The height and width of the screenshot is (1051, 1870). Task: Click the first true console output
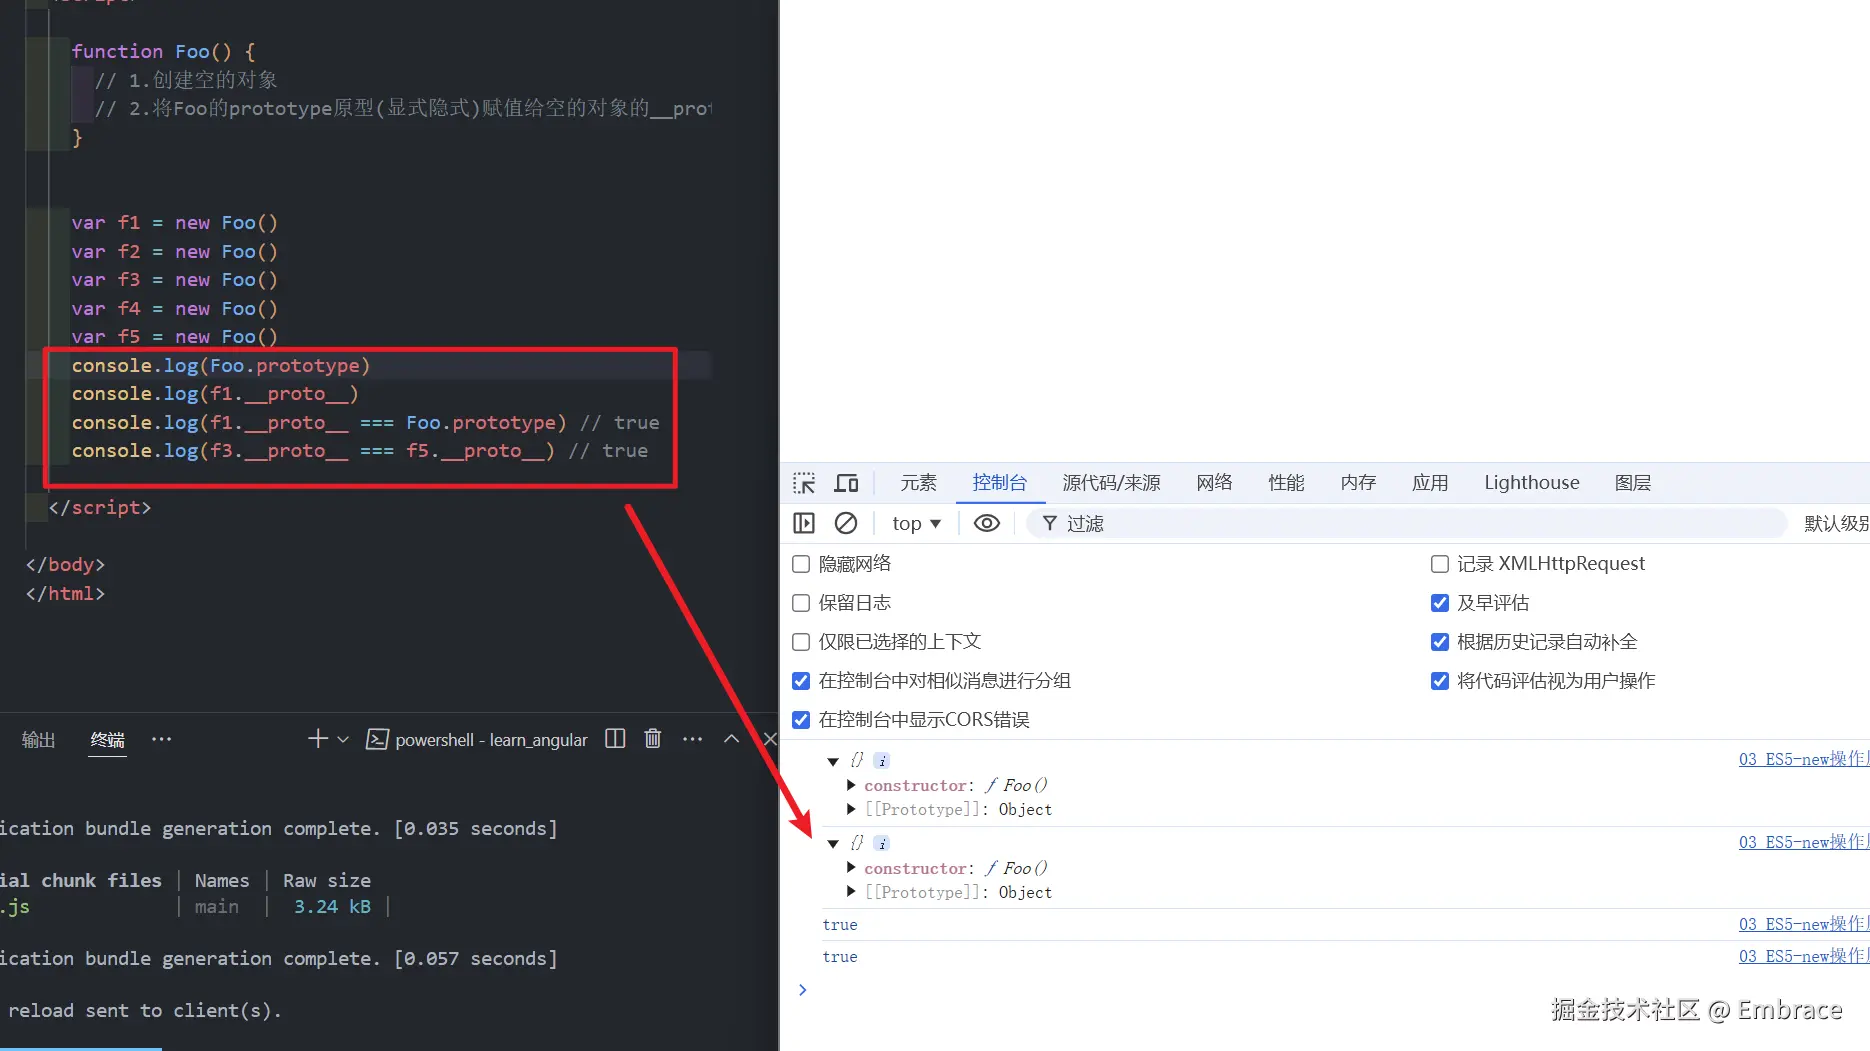click(840, 925)
